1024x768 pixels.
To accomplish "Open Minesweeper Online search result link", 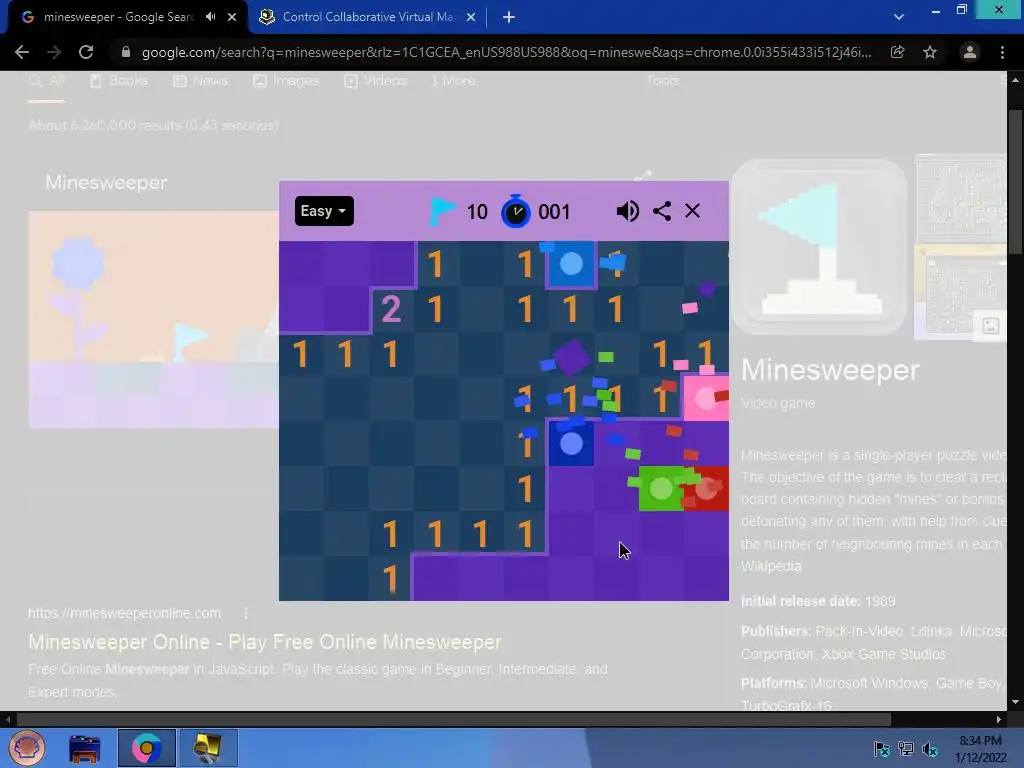I will point(265,642).
